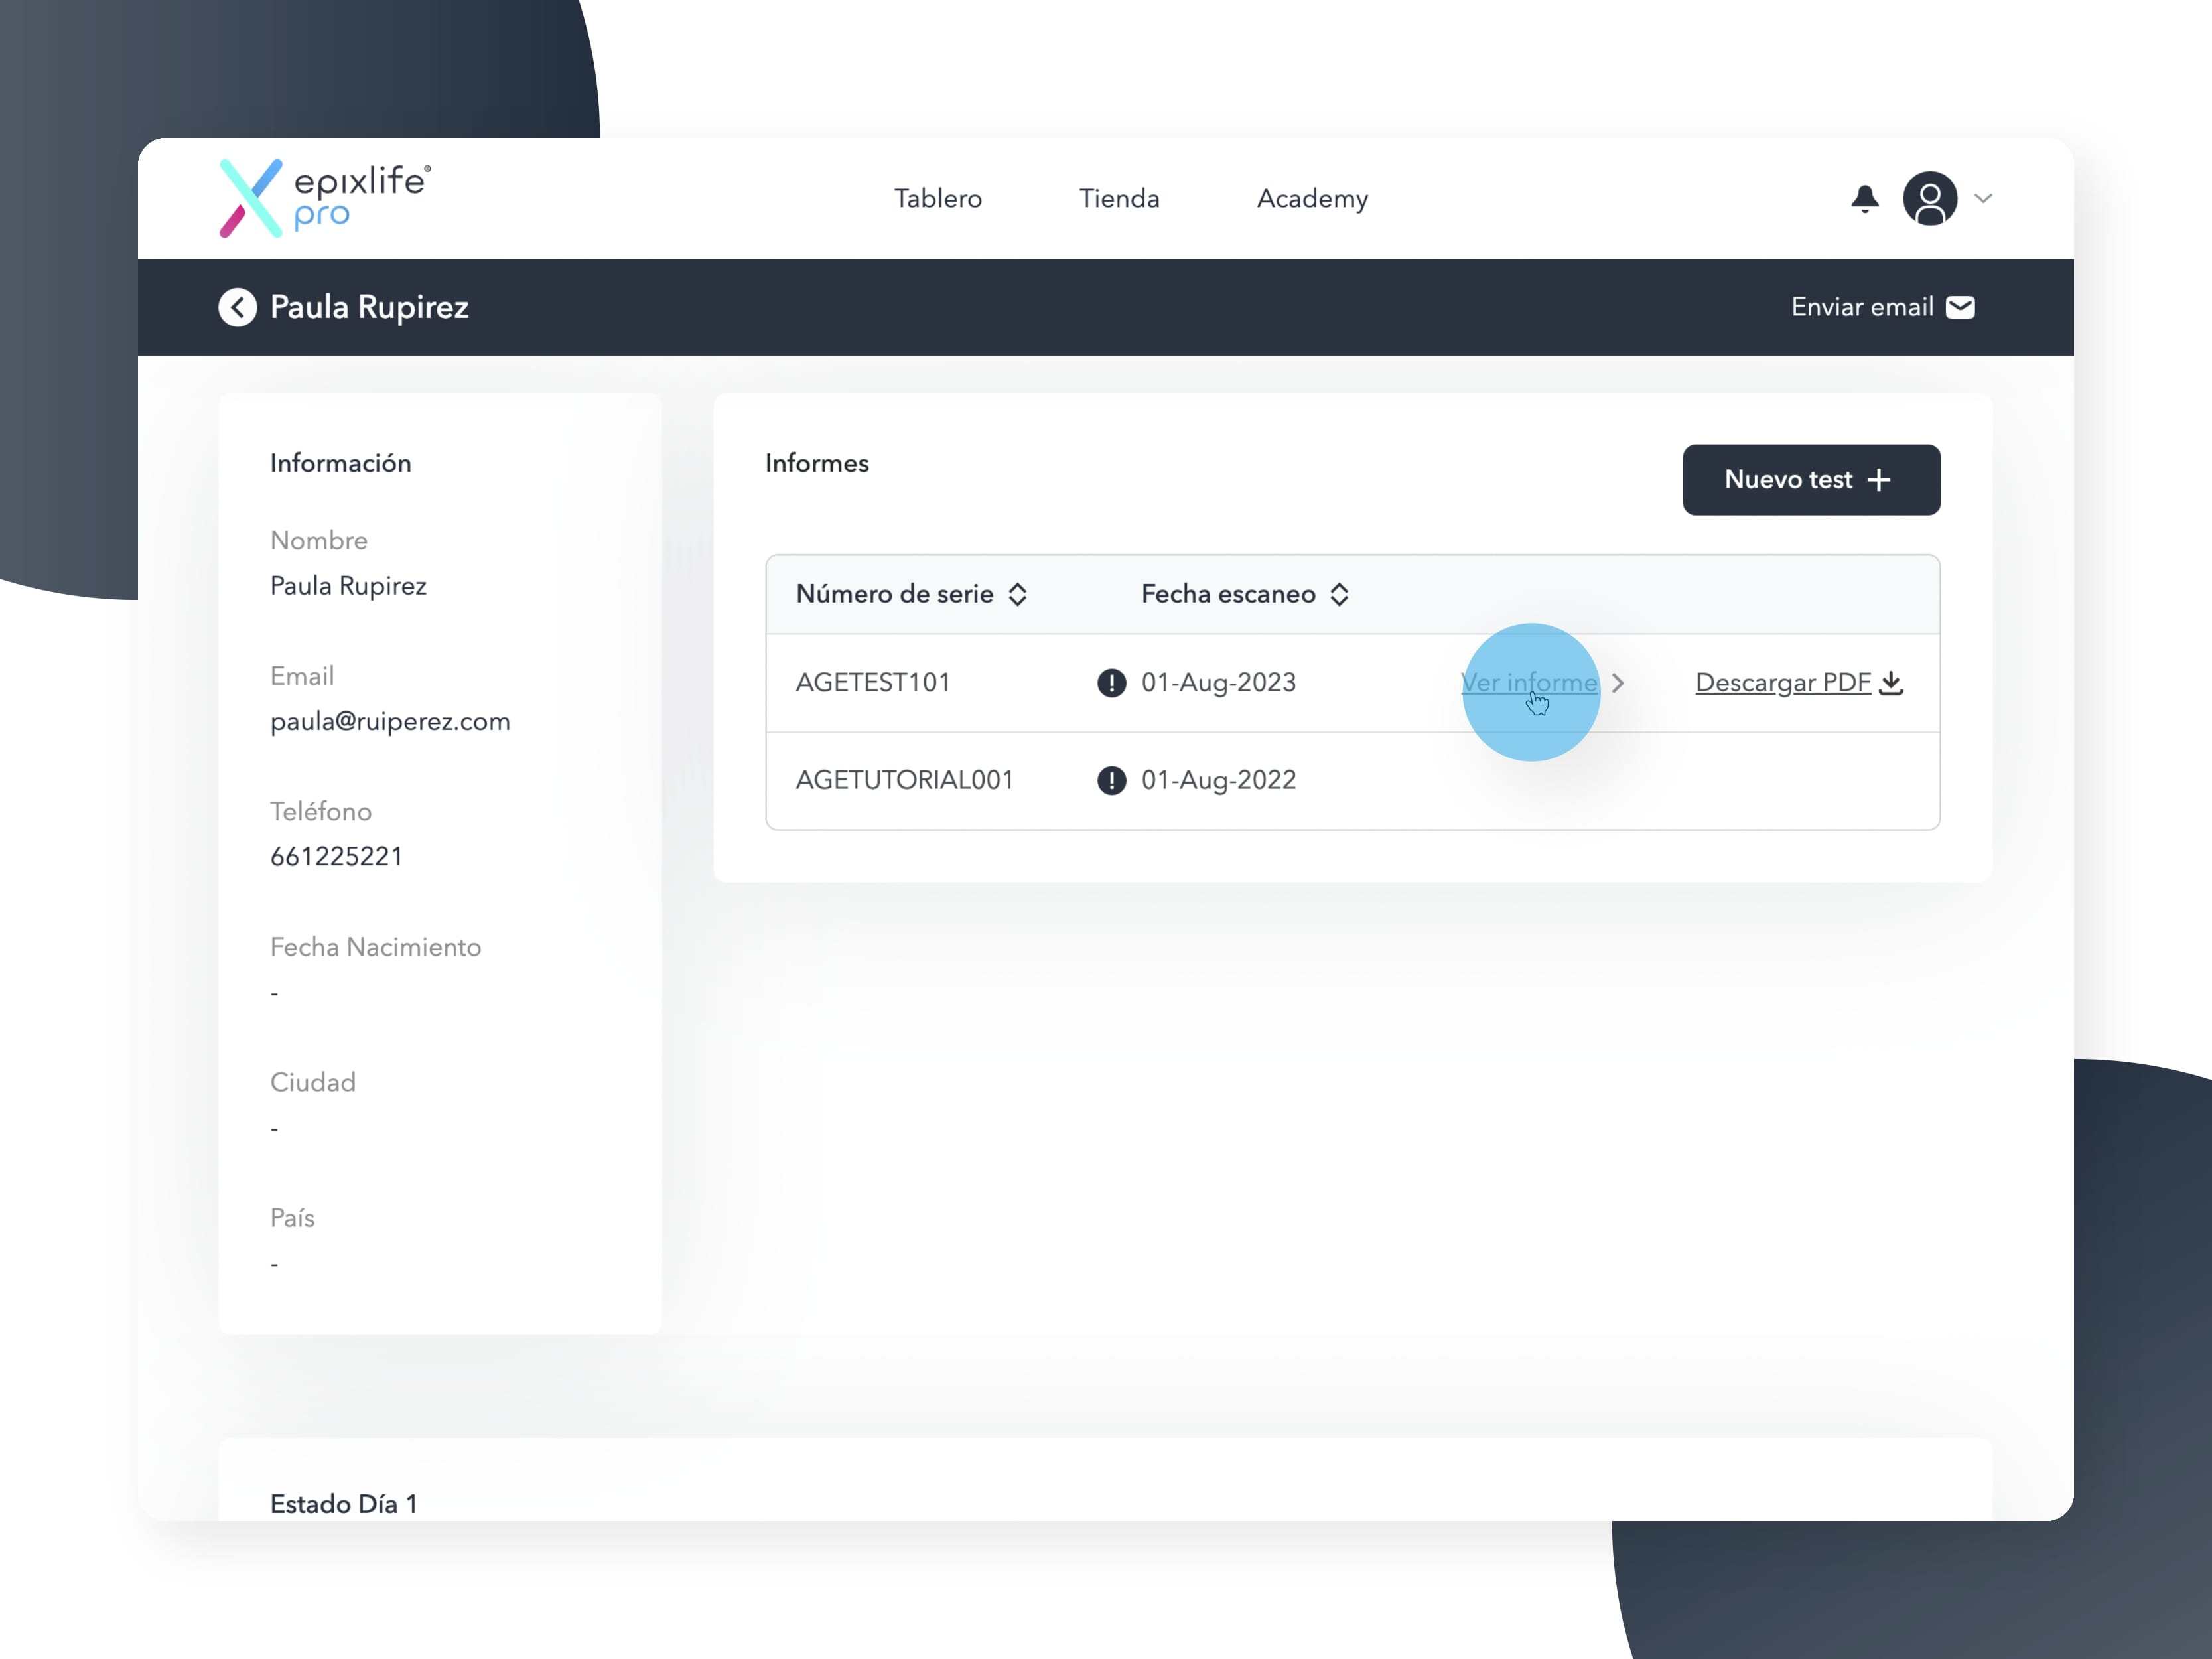Image resolution: width=2212 pixels, height=1659 pixels.
Task: Click the date 01-Aug-2023
Action: pos(1218,683)
